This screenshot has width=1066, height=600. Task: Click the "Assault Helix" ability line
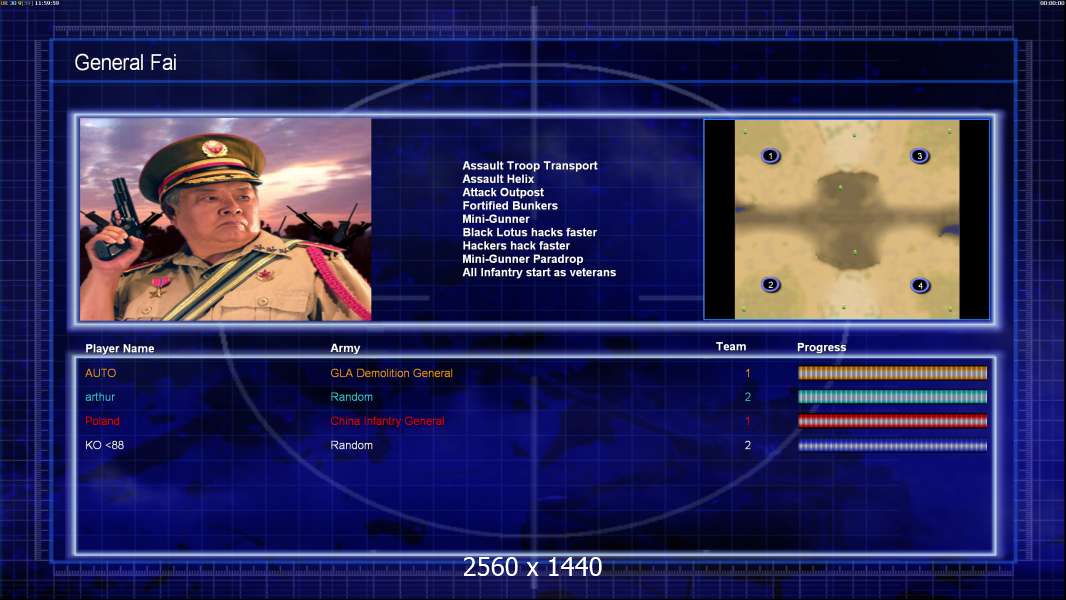[x=498, y=179]
